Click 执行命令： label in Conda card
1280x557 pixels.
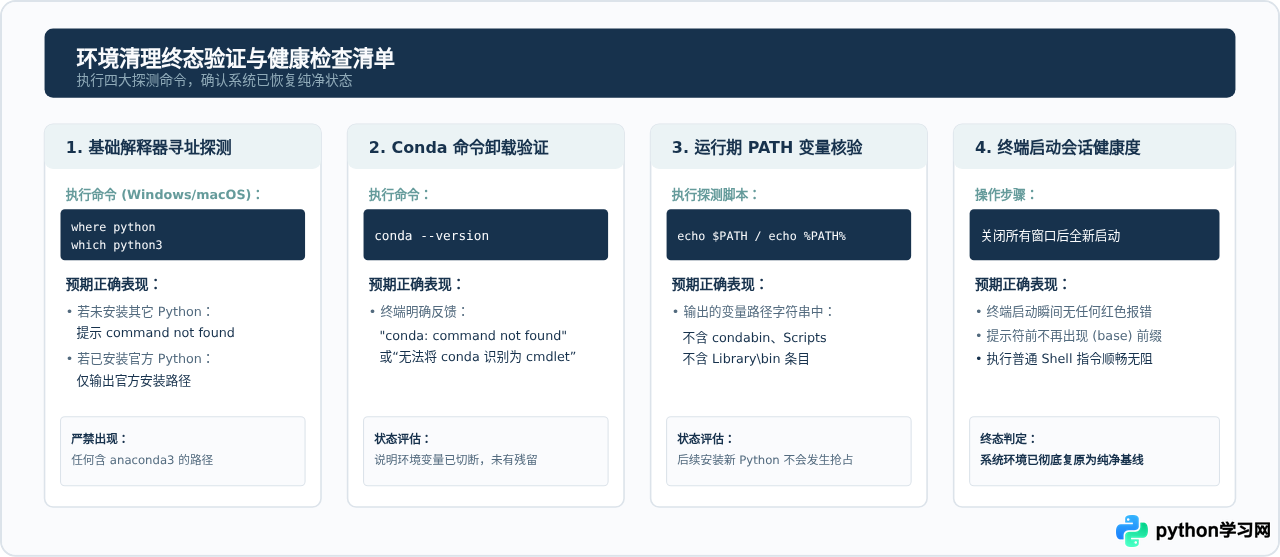coord(400,194)
